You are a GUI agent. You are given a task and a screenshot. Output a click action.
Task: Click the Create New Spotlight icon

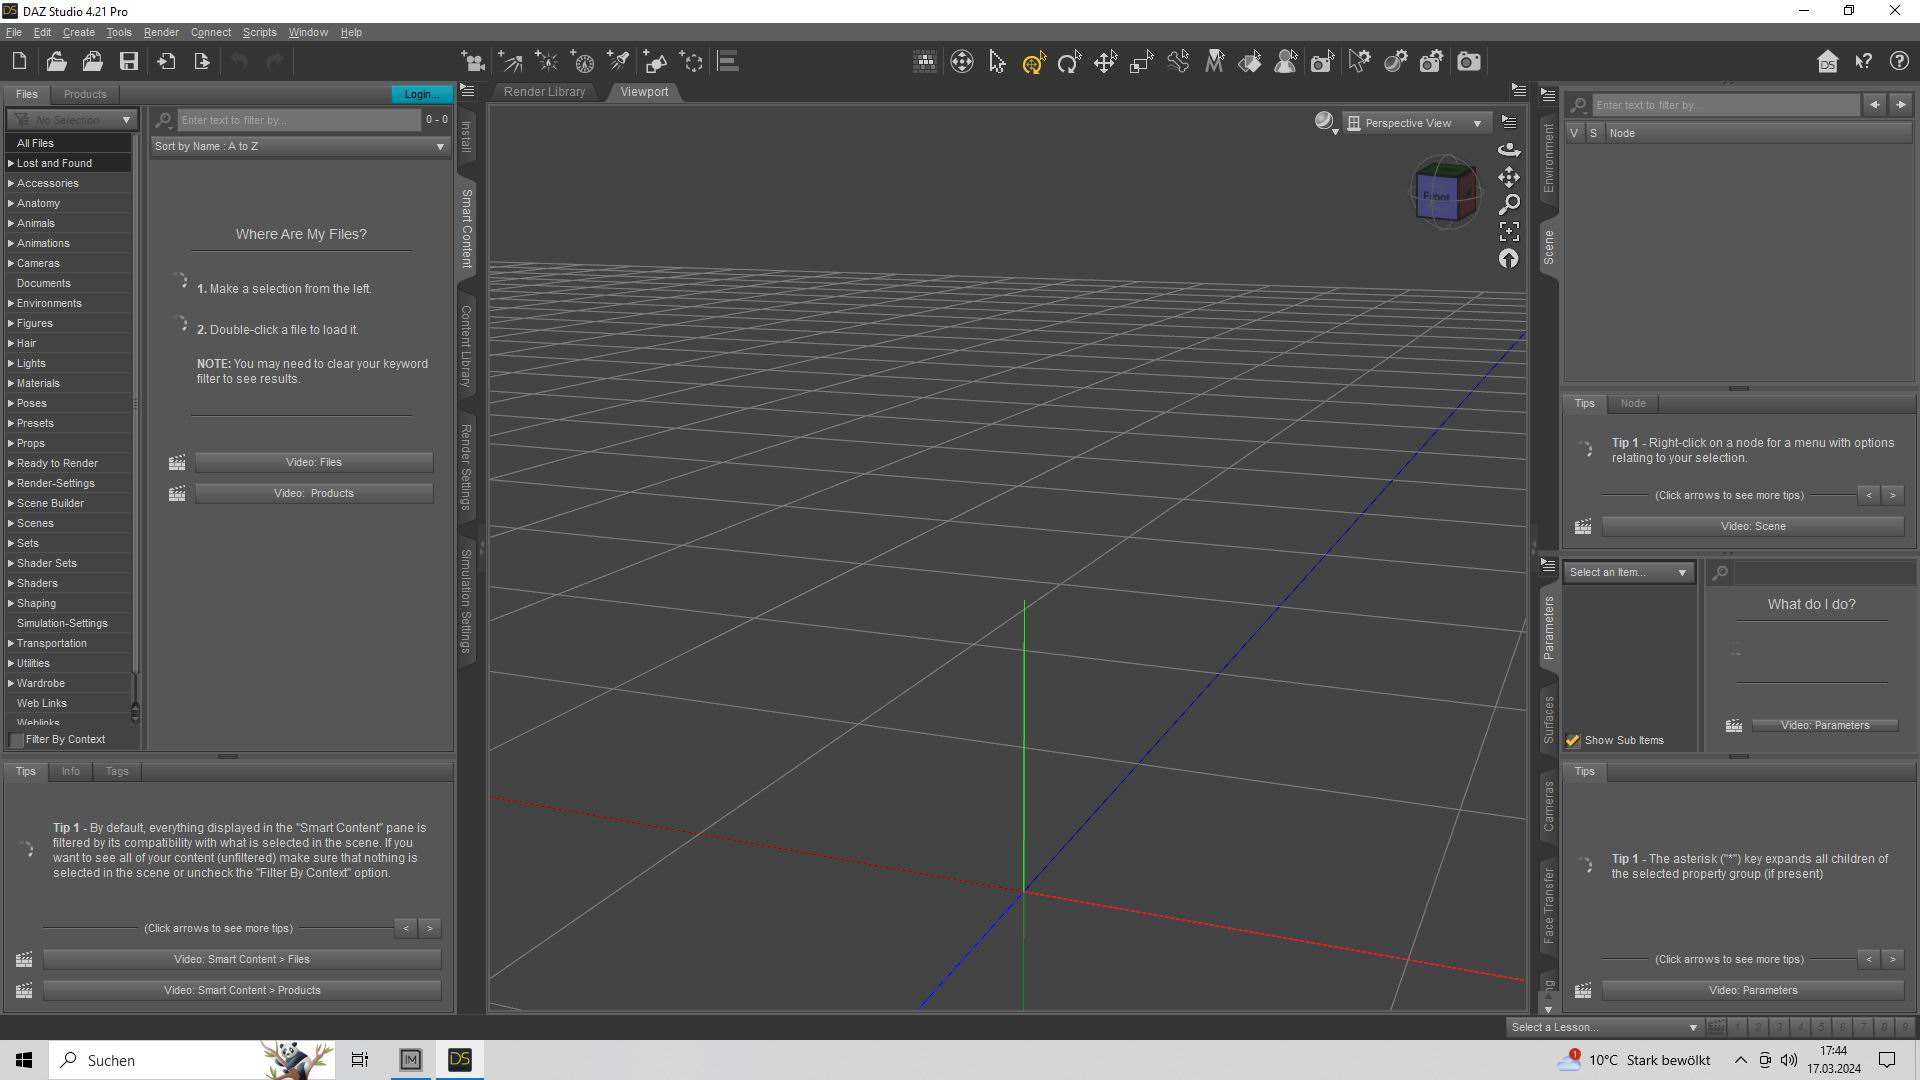tap(618, 62)
